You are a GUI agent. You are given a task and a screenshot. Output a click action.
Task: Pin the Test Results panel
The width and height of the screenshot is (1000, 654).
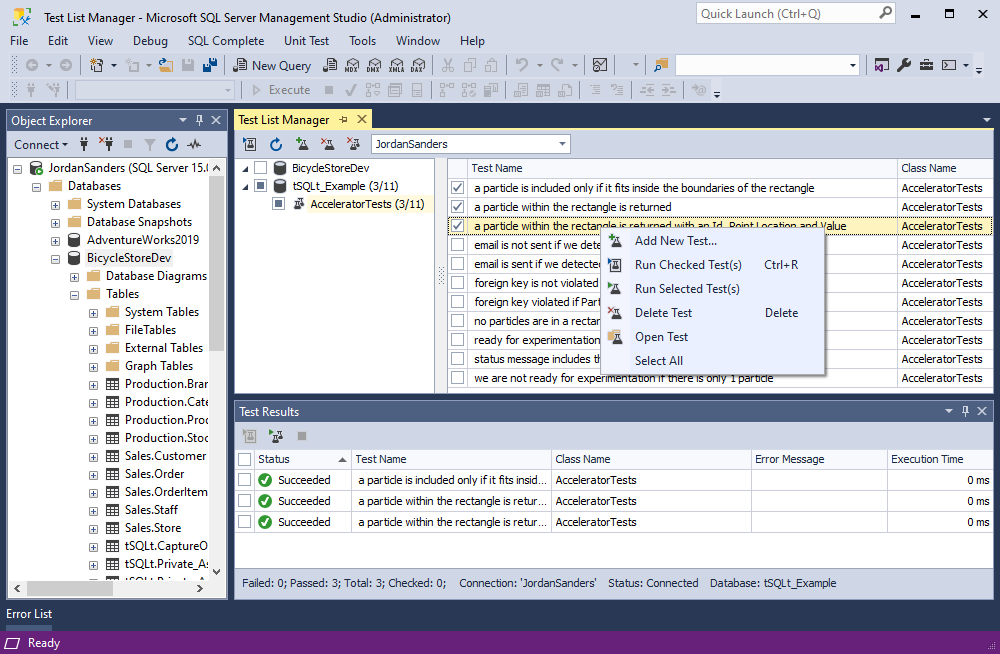(x=965, y=412)
